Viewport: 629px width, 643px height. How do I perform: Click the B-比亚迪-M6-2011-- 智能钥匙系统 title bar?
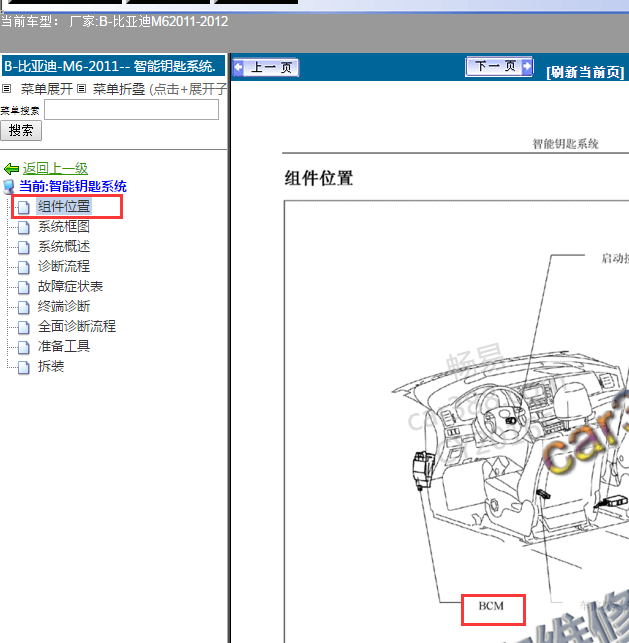coord(113,66)
